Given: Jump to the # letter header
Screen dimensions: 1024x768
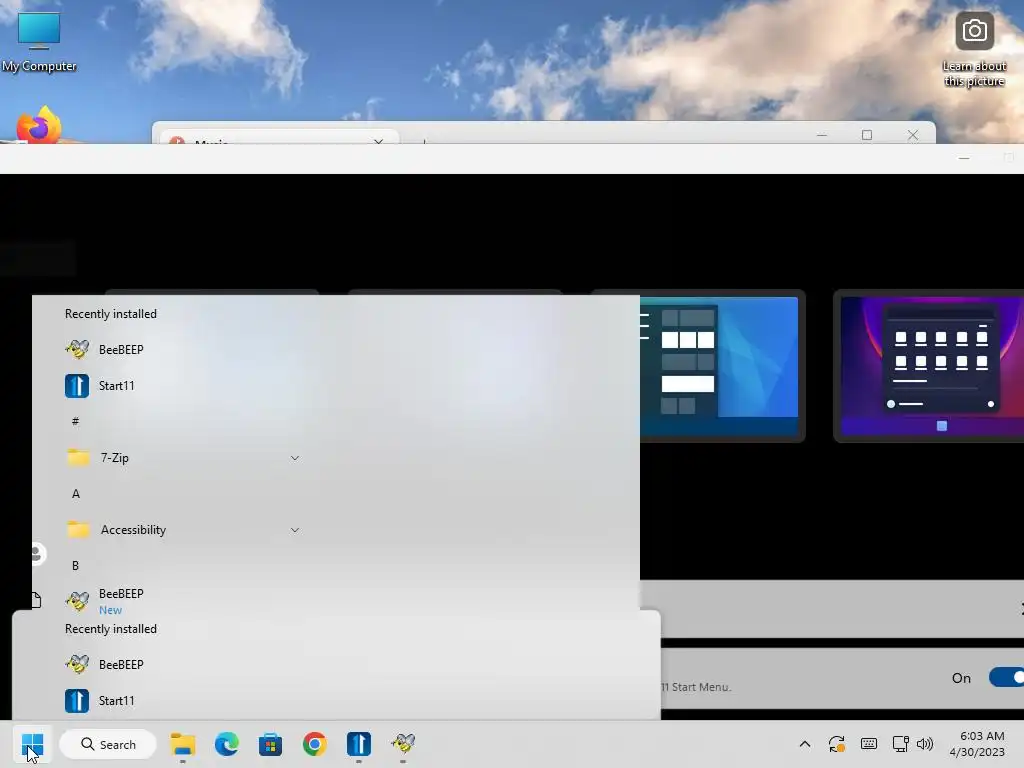Looking at the screenshot, I should click(75, 422).
